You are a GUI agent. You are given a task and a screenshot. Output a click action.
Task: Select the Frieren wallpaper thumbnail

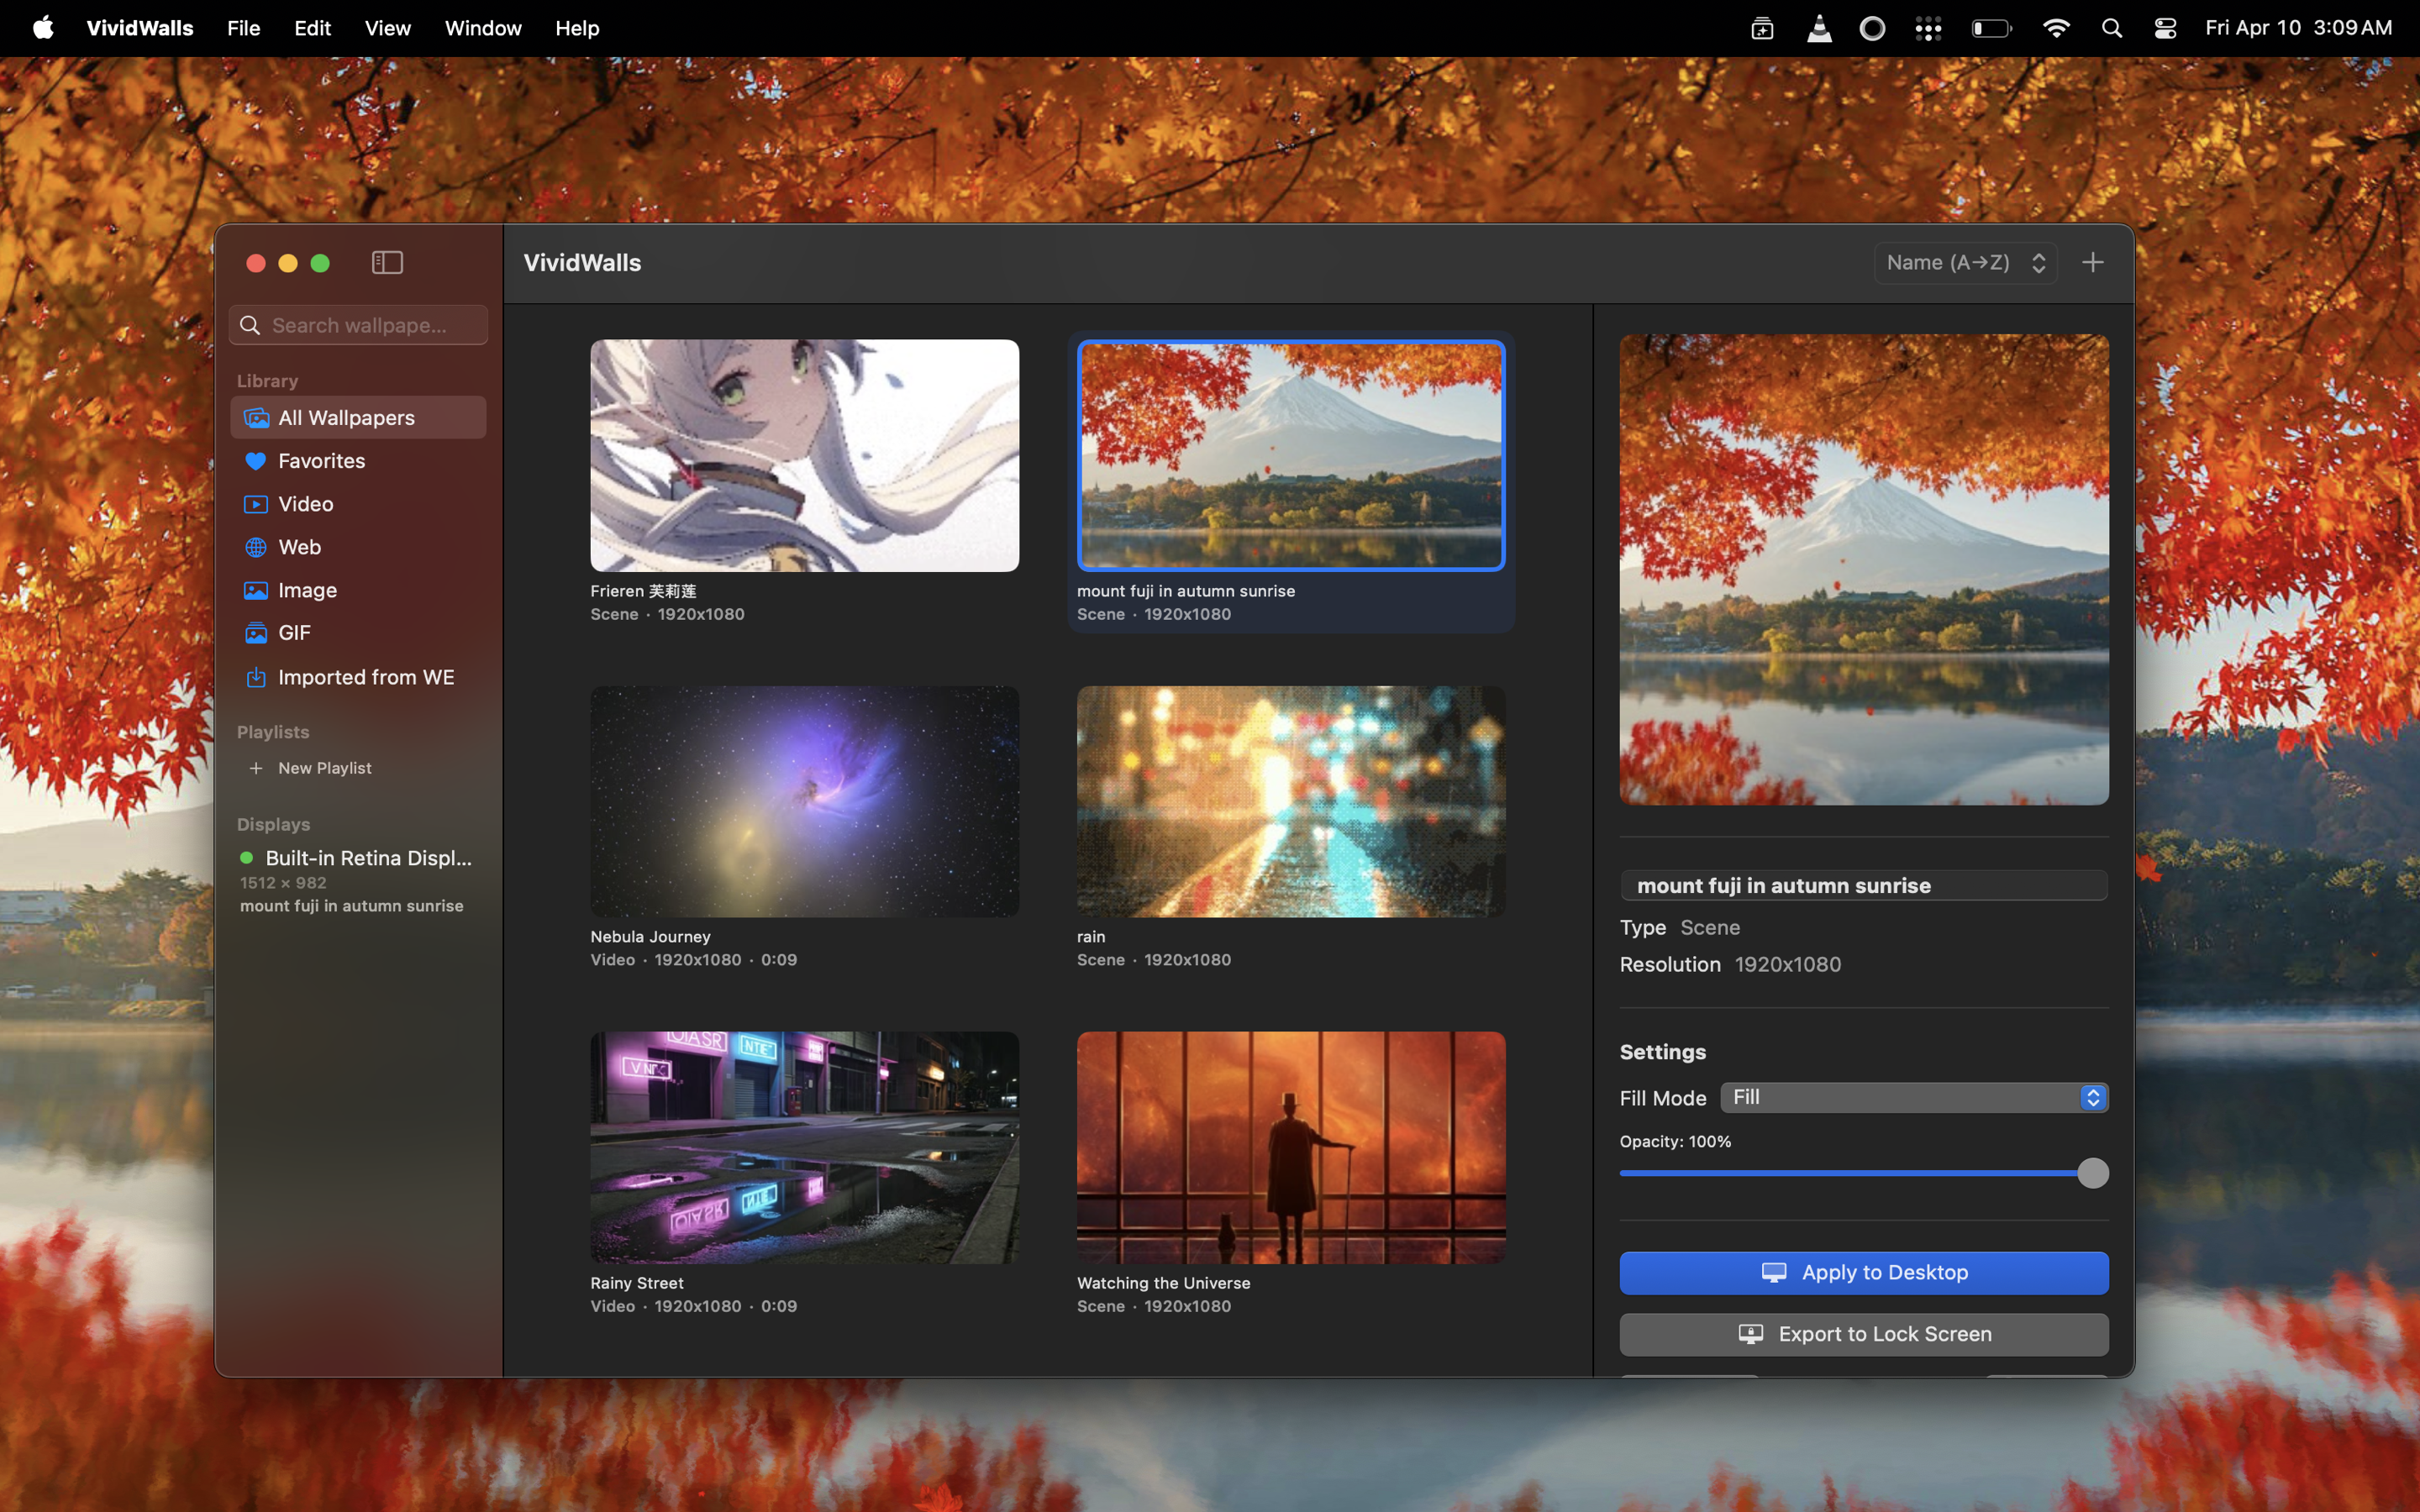(804, 455)
